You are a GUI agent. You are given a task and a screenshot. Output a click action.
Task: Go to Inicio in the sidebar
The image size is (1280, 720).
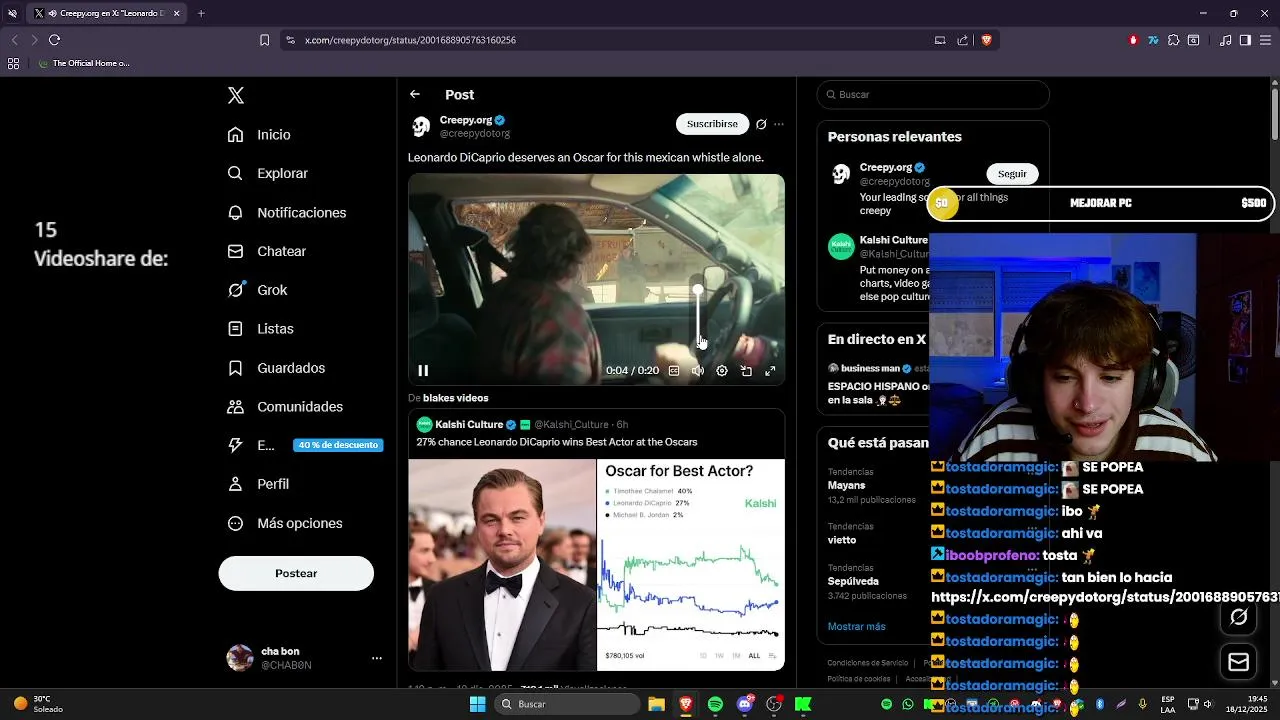(259, 135)
